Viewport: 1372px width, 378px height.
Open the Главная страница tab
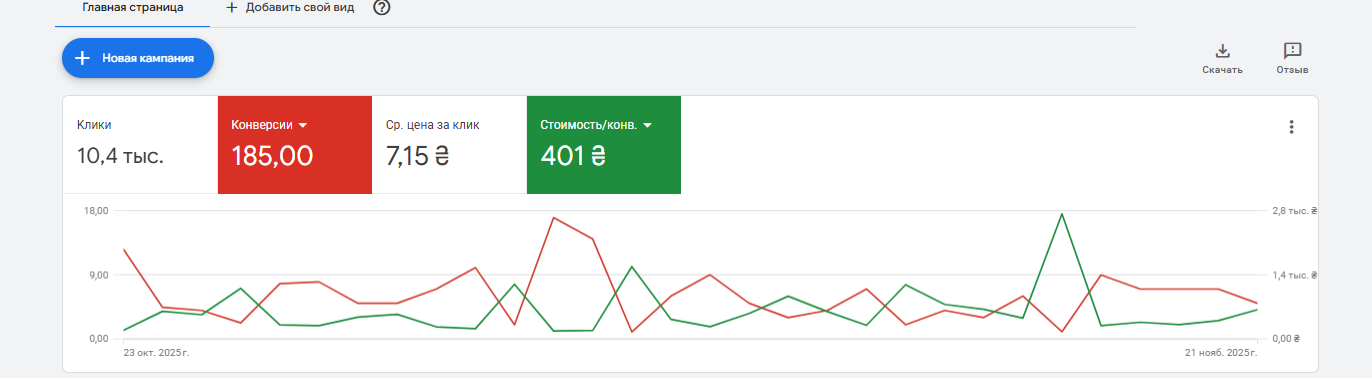click(x=132, y=8)
